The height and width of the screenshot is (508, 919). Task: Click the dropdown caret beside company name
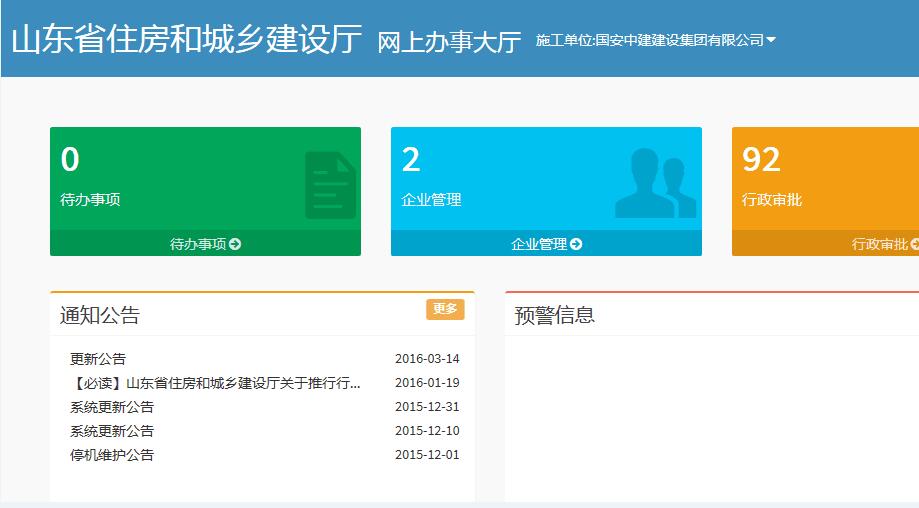point(771,40)
